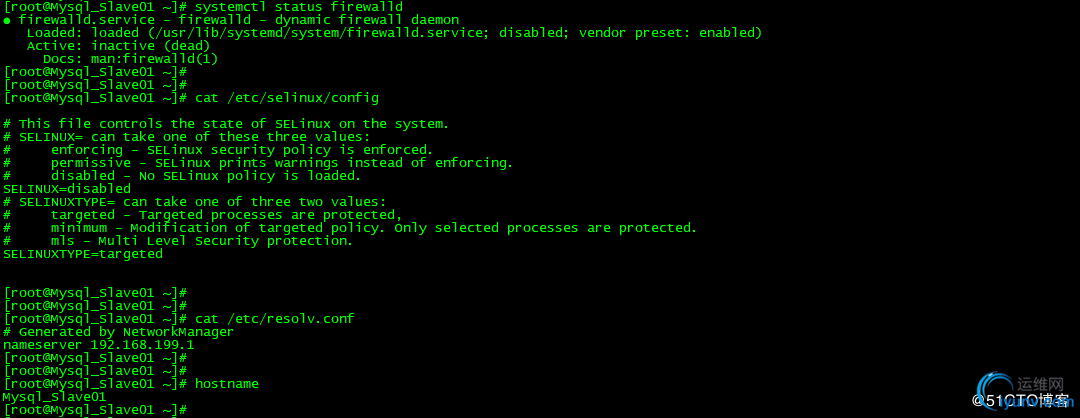Click the '# Generated by NetworkManager' comment
The height and width of the screenshot is (418, 1080).
tap(118, 332)
